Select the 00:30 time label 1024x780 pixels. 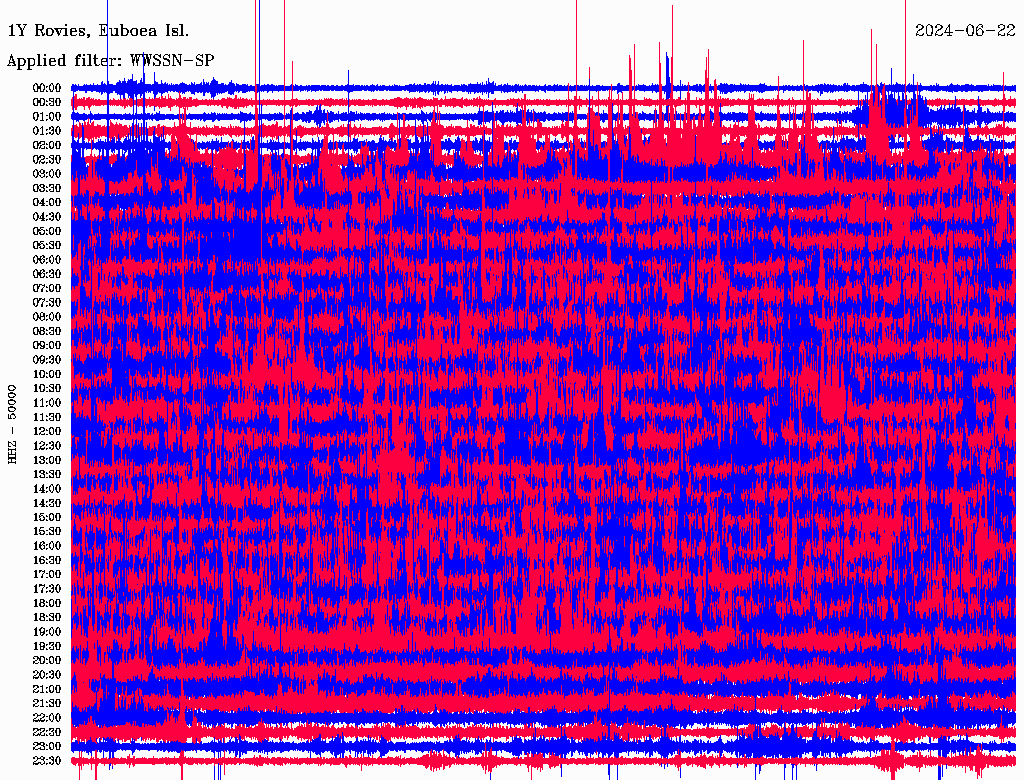47,102
